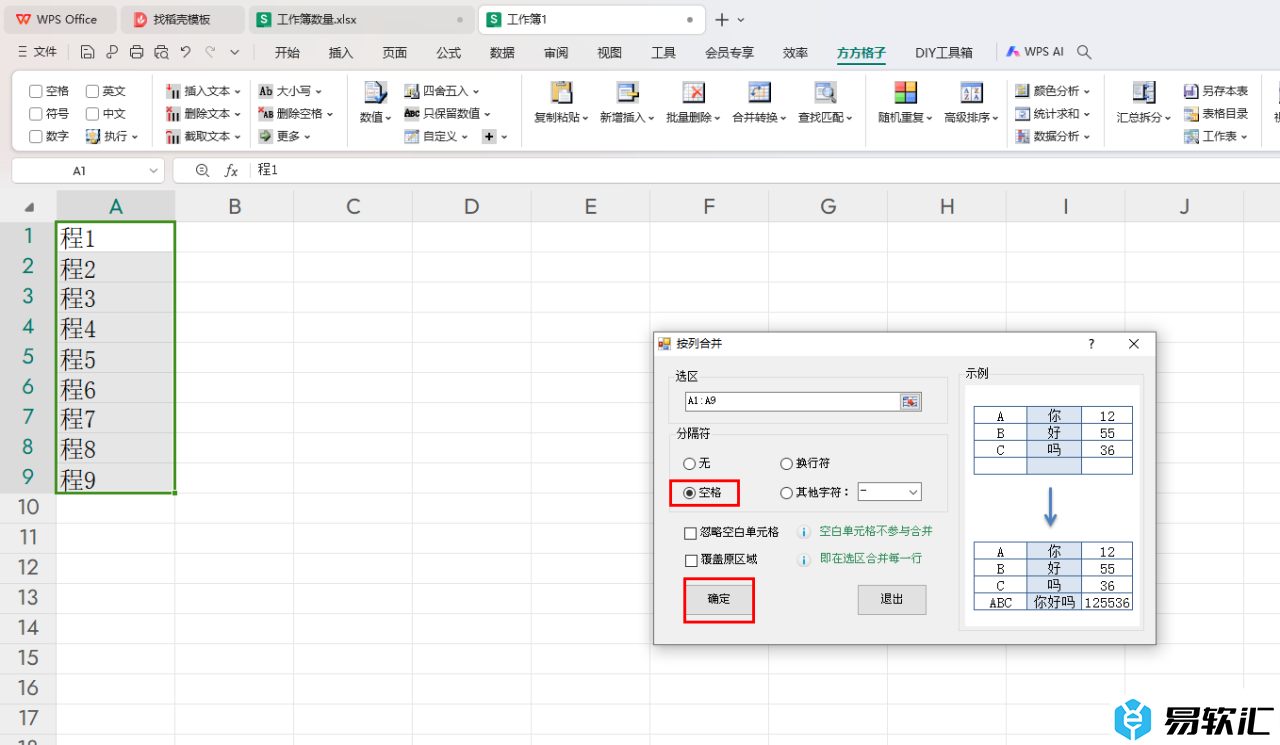Screen dimensions: 1280x745
Task: Click the help question mark in 按列合并 dialog
Action: point(1091,344)
